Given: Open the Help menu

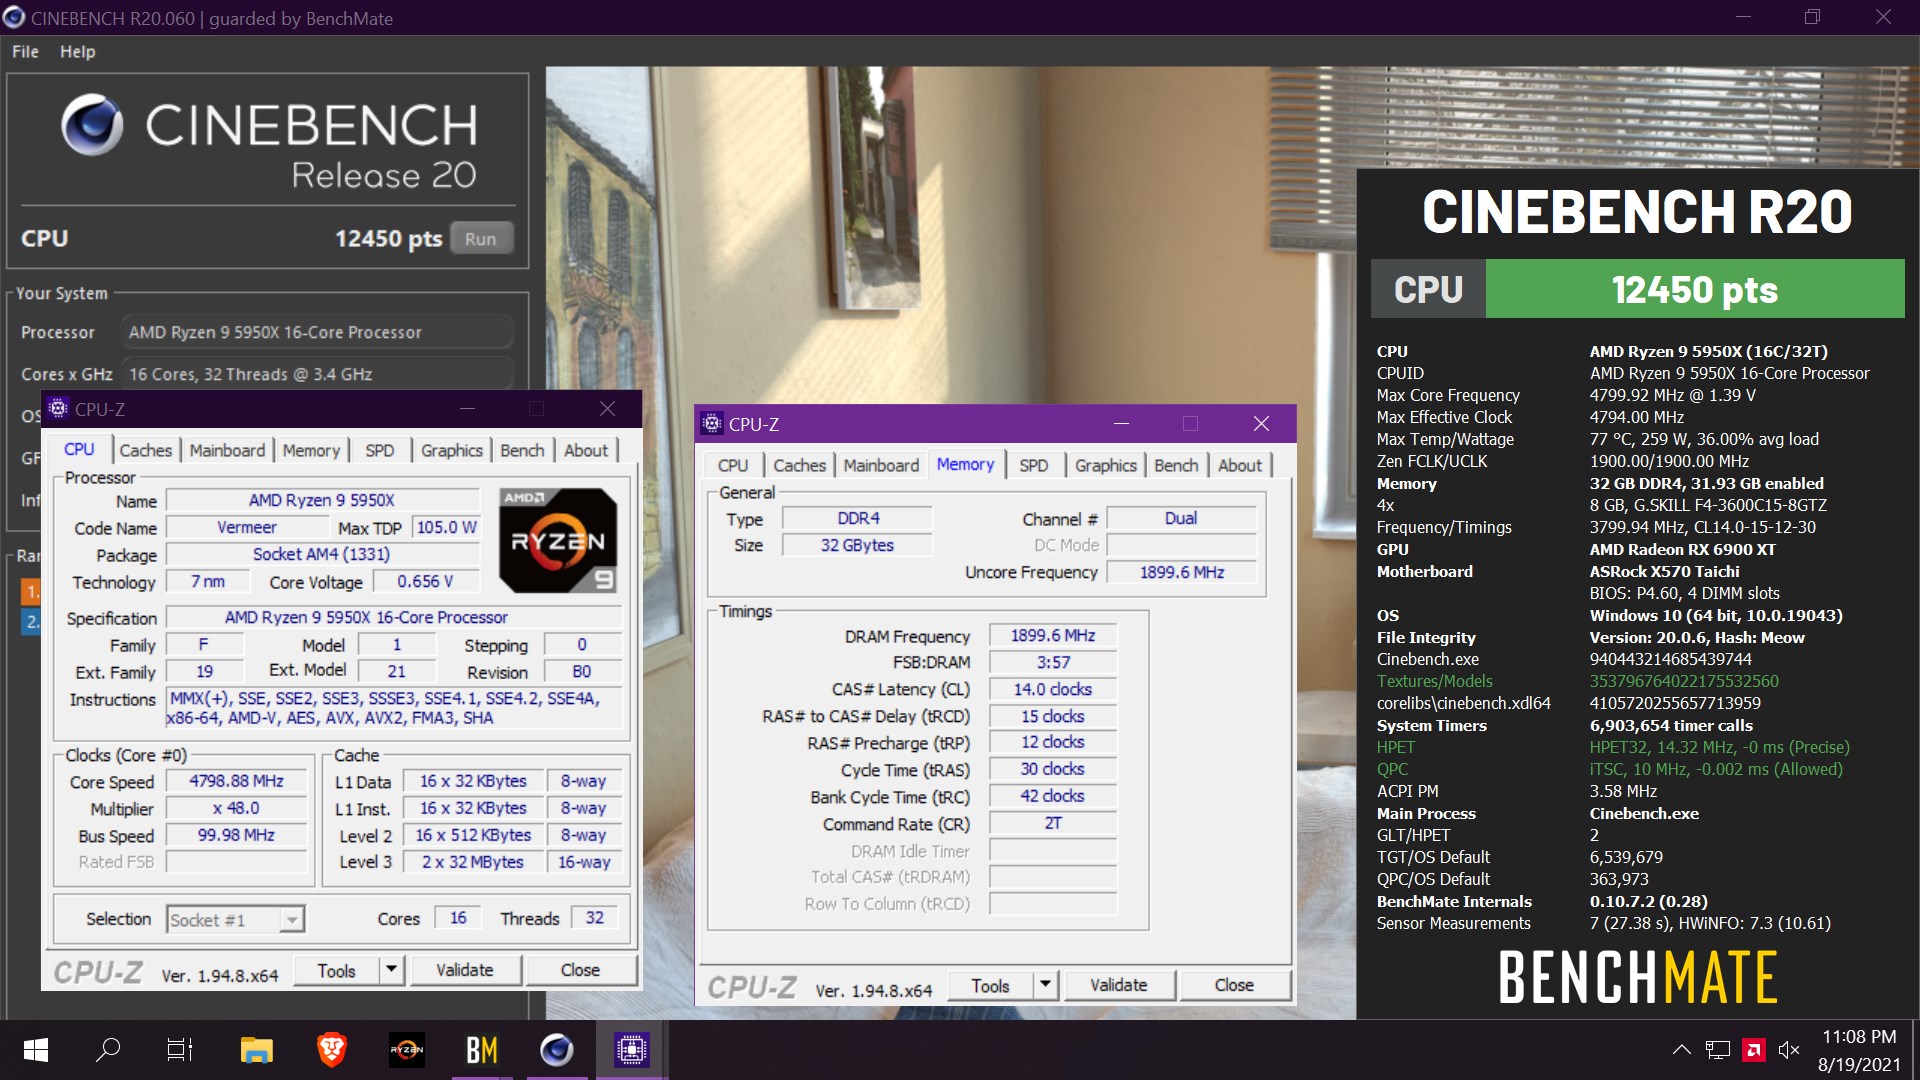Looking at the screenshot, I should tap(77, 51).
